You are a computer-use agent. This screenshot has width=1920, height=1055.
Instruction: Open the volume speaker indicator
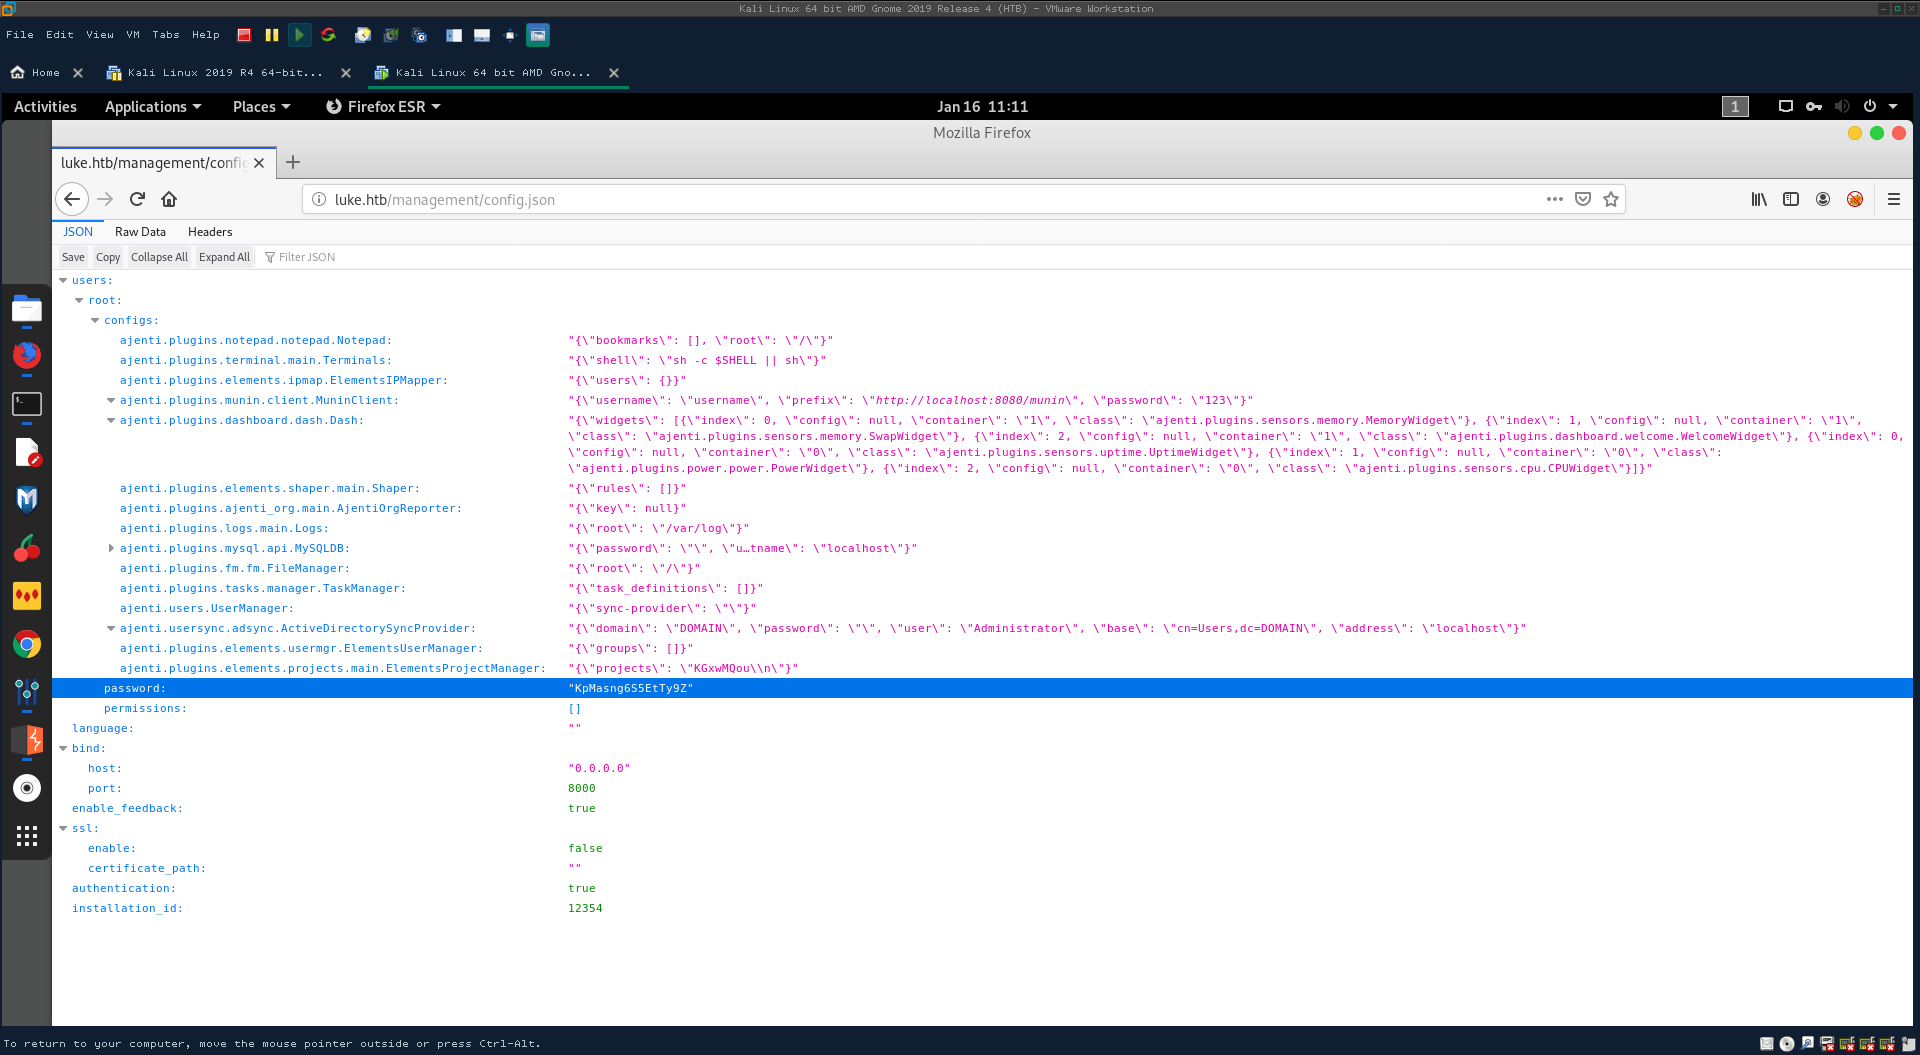pyautogui.click(x=1842, y=106)
